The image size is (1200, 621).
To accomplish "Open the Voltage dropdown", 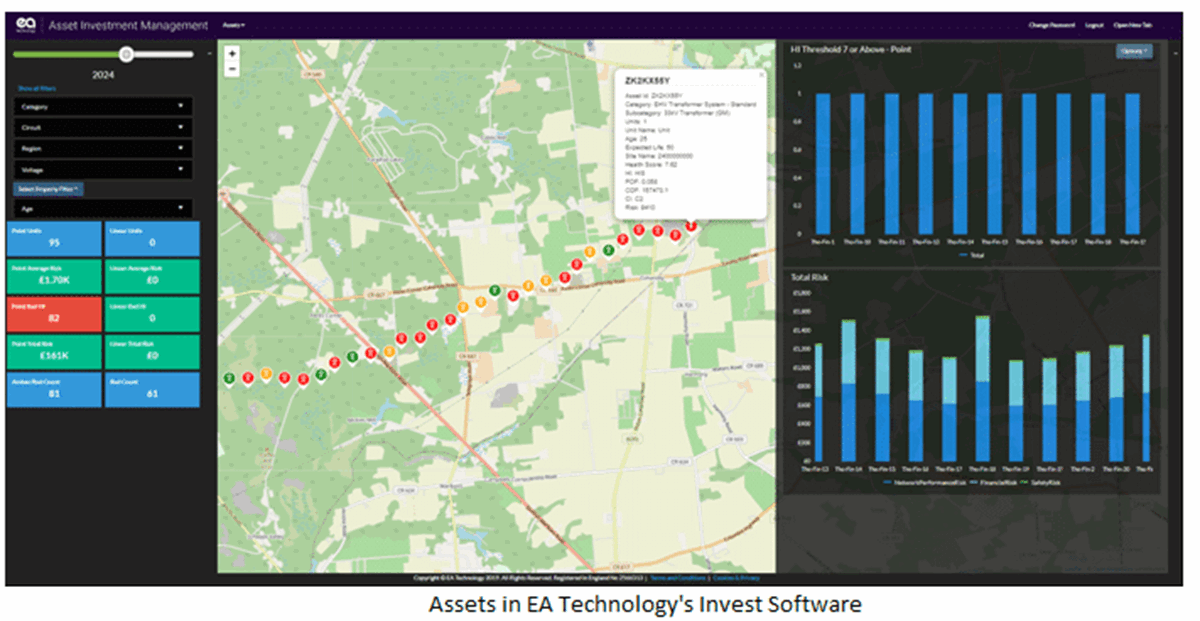I will (103, 171).
